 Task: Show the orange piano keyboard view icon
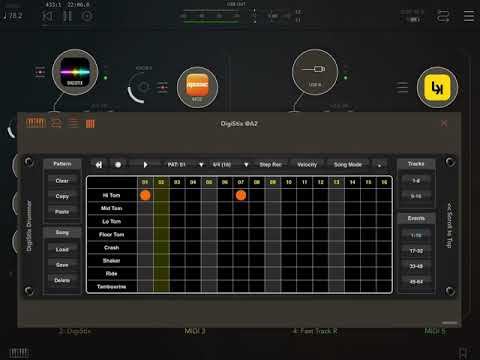click(x=36, y=123)
